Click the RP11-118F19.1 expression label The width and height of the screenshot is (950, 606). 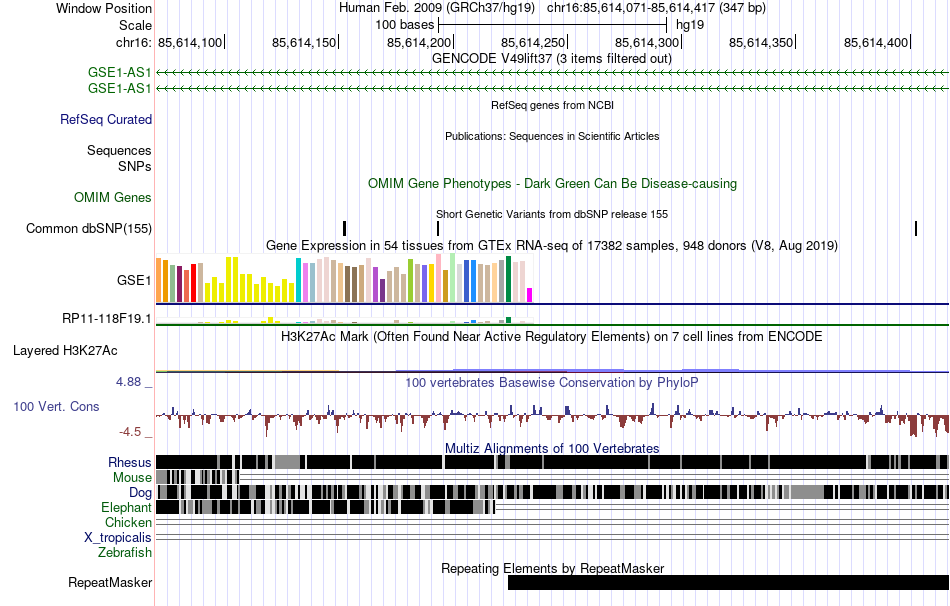107,318
